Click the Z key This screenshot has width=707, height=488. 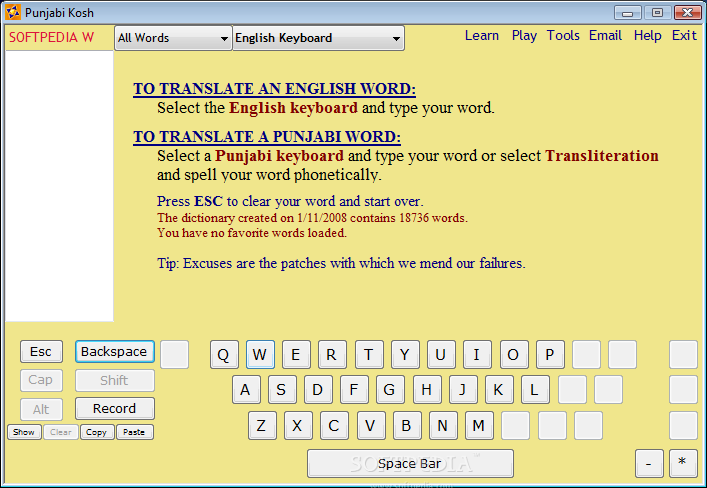click(262, 425)
